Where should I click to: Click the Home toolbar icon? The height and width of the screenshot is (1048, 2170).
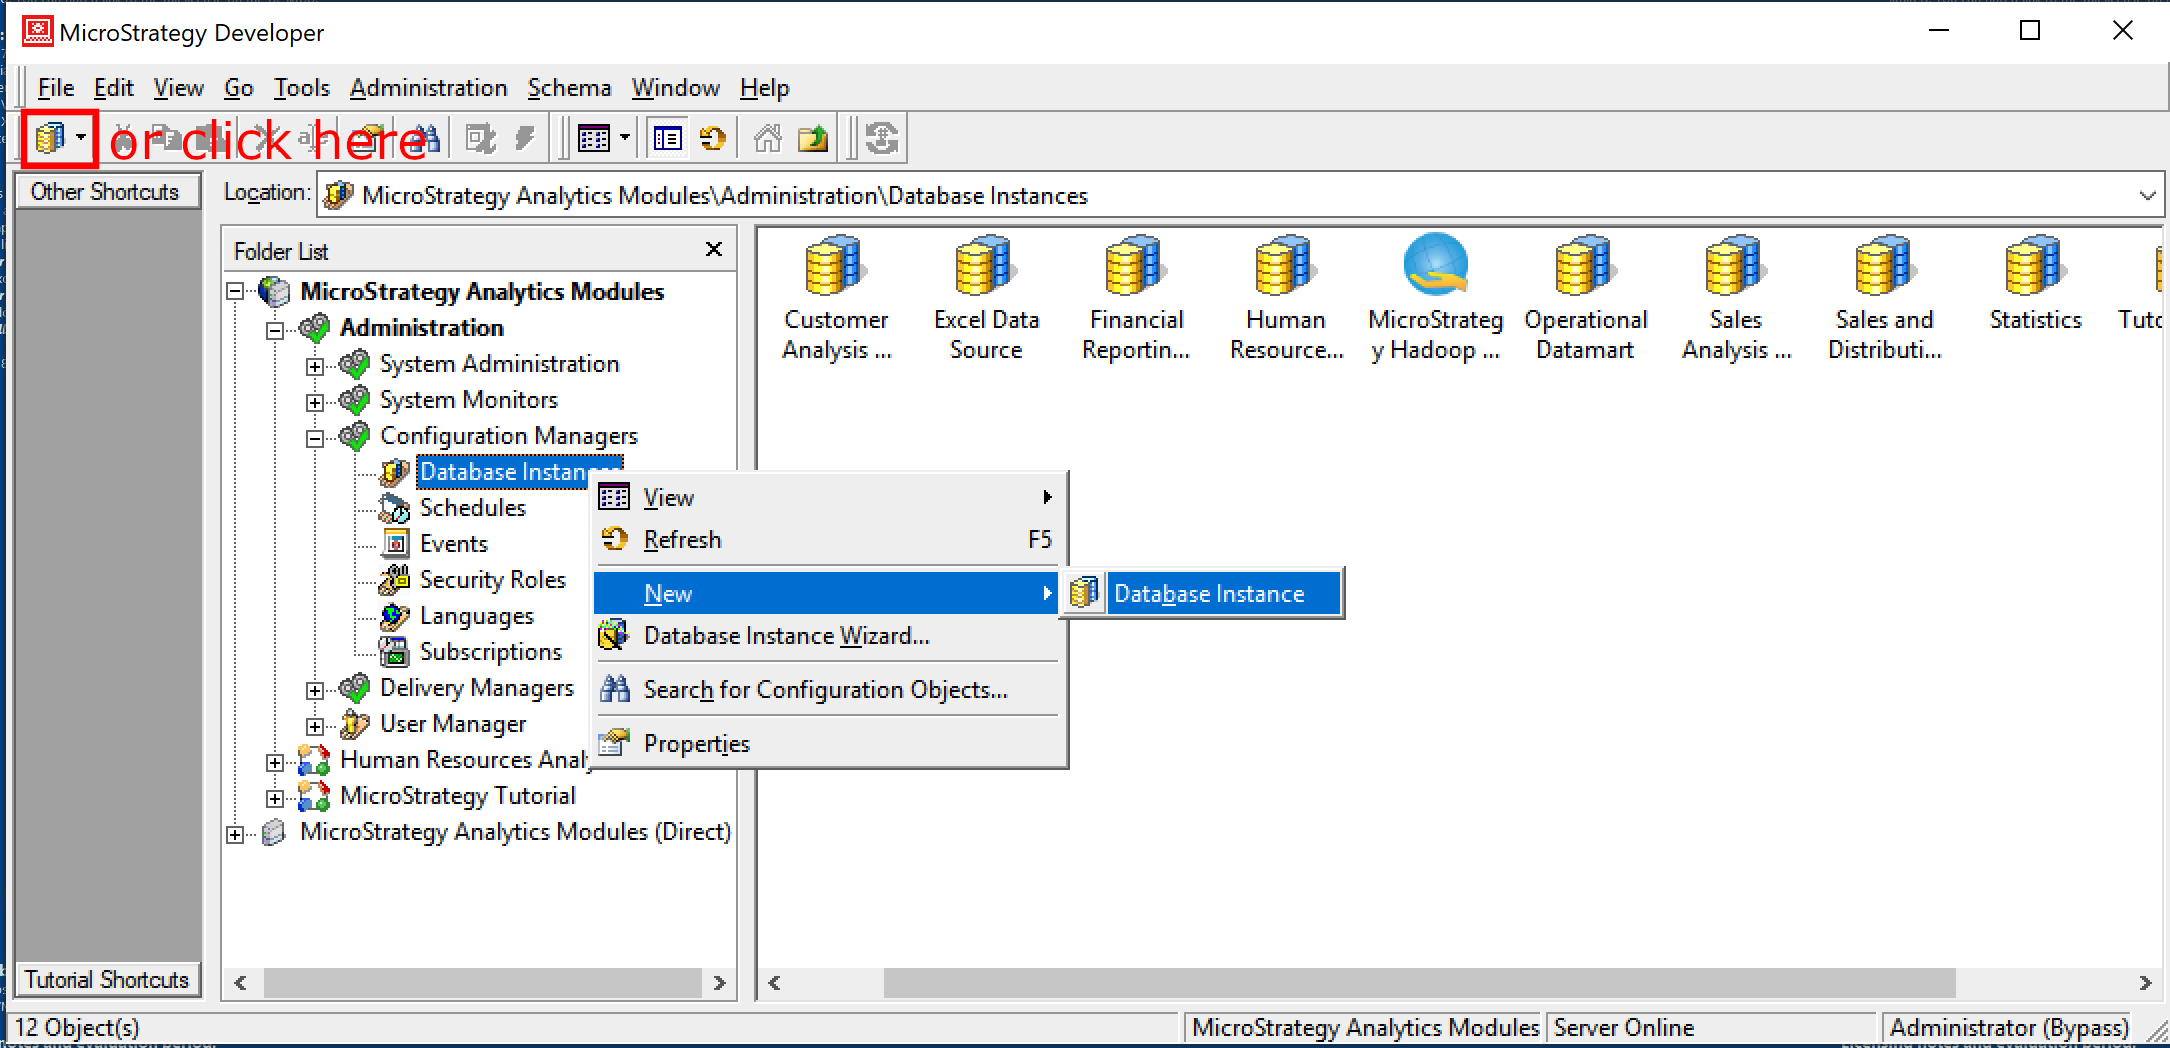tap(767, 138)
